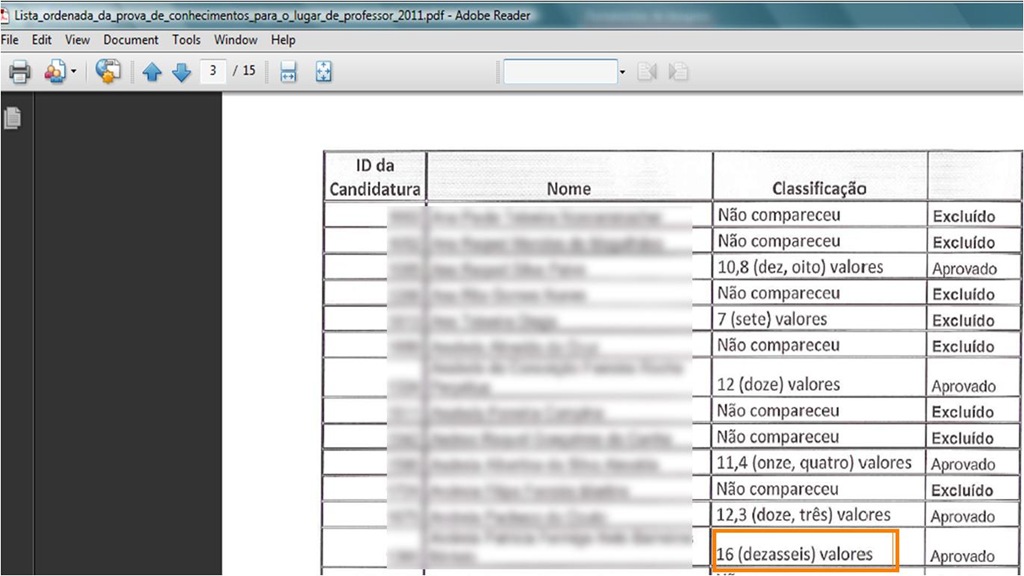
Task: Expand the collaborate icon dropdown arrow
Action: click(74, 72)
